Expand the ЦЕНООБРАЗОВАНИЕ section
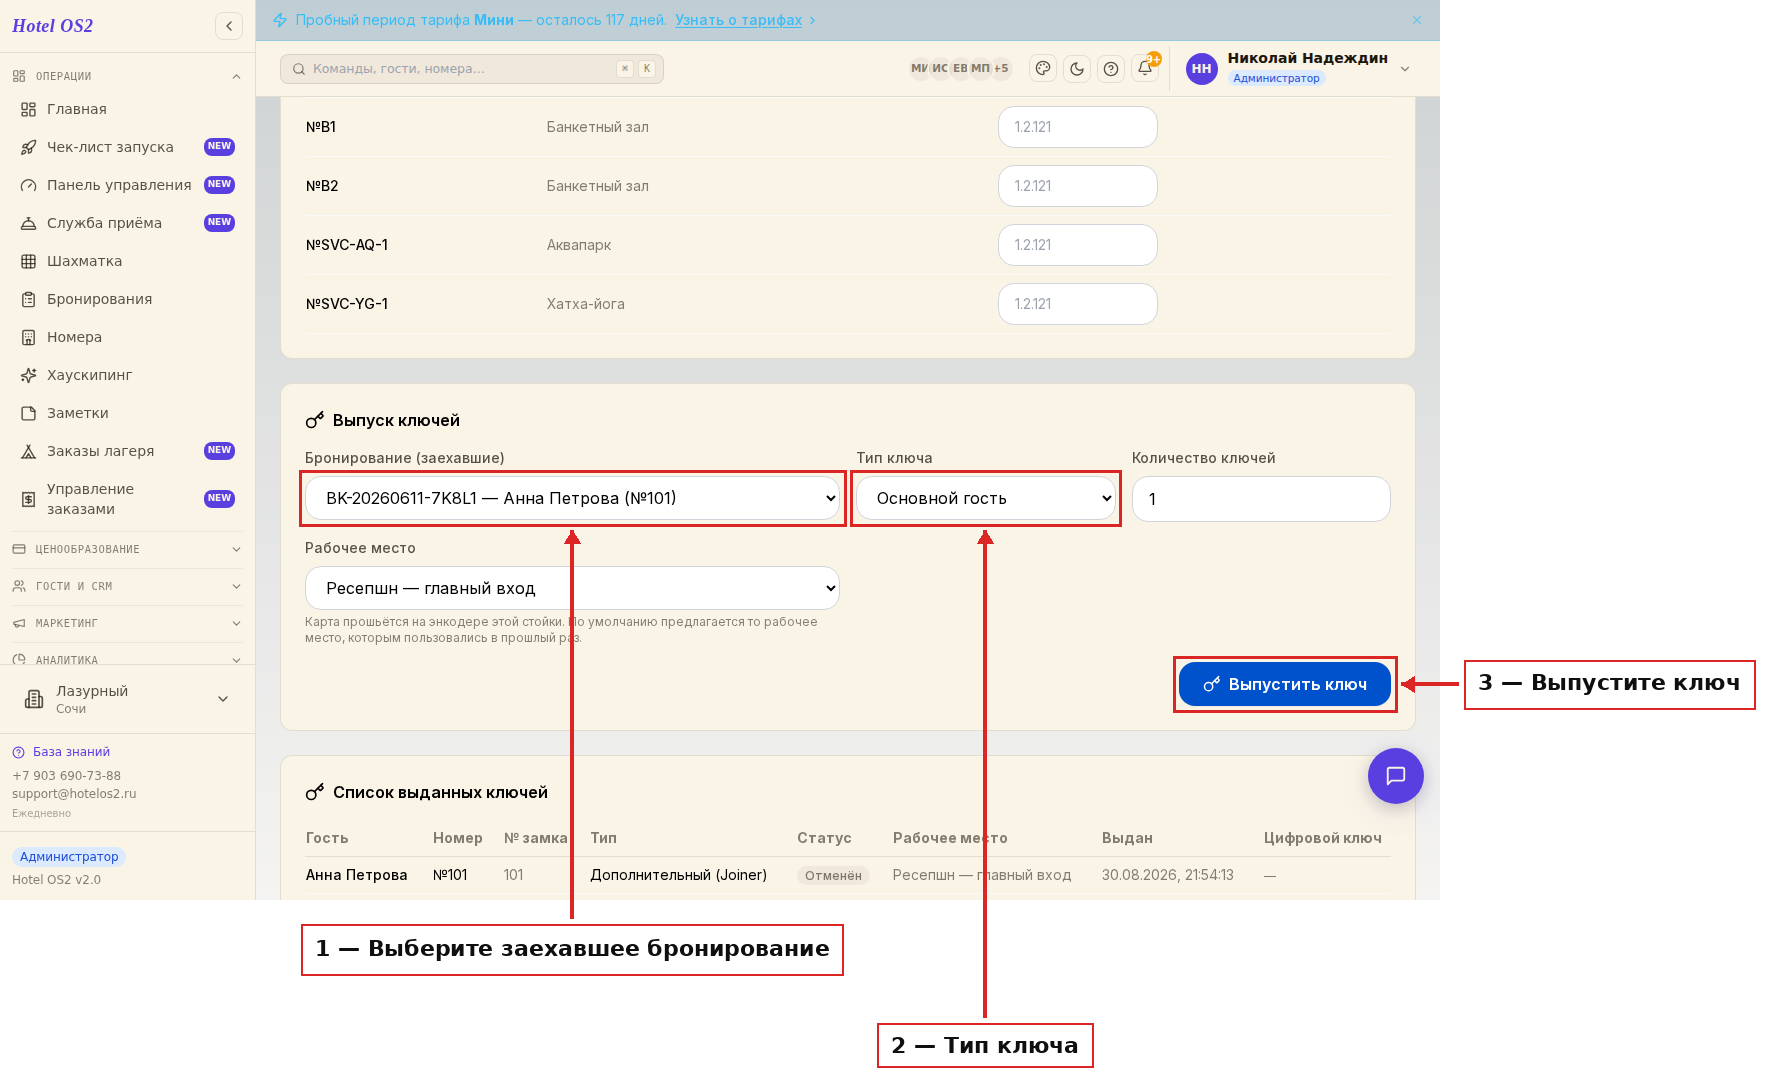Image resolution: width=1779 pixels, height=1091 pixels. point(127,549)
